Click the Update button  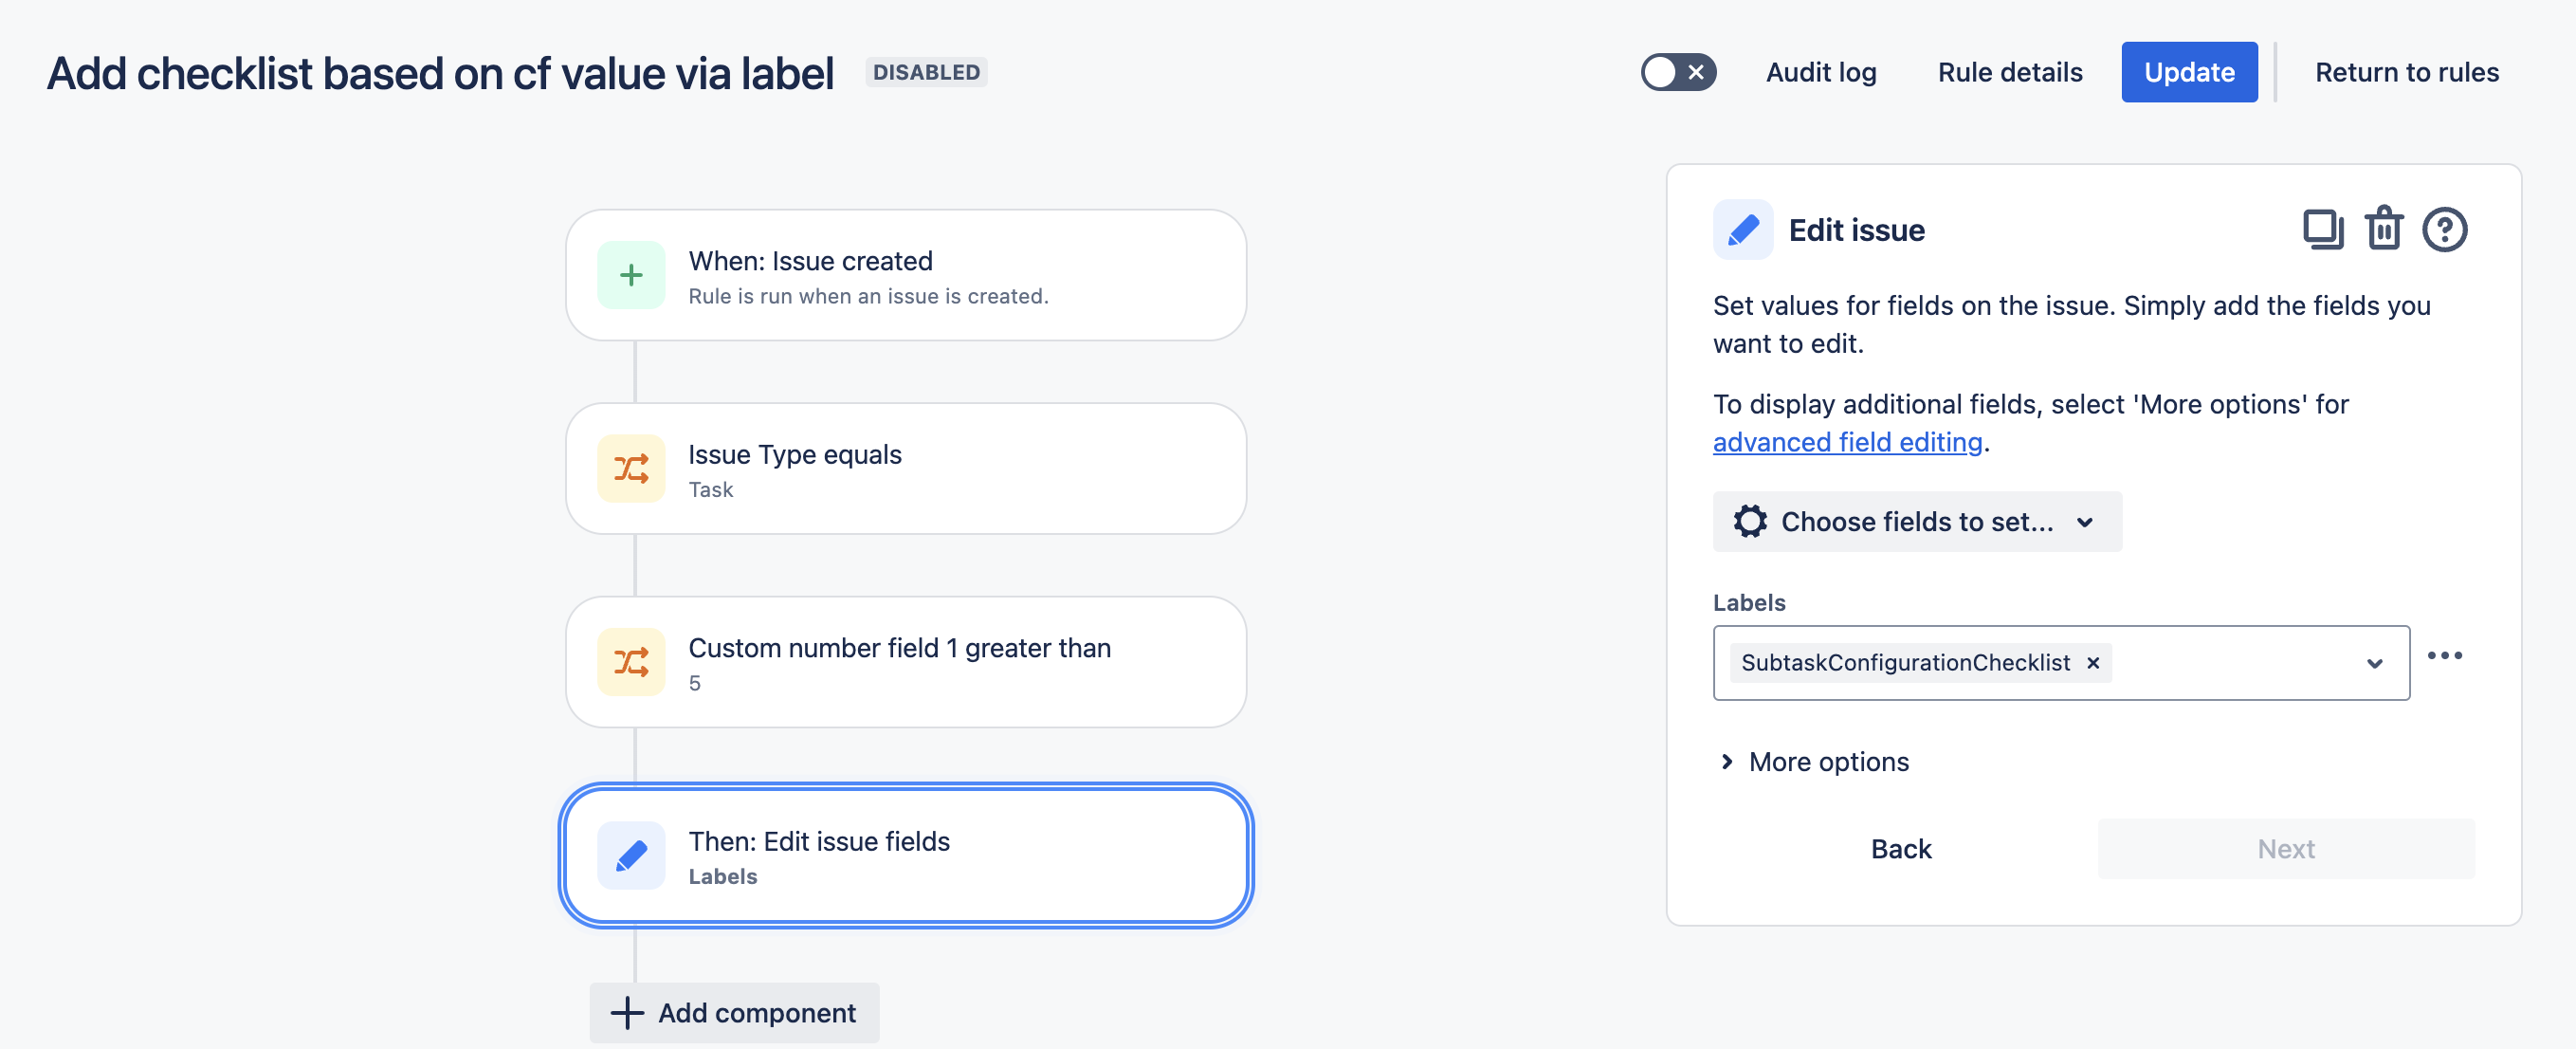point(2188,72)
